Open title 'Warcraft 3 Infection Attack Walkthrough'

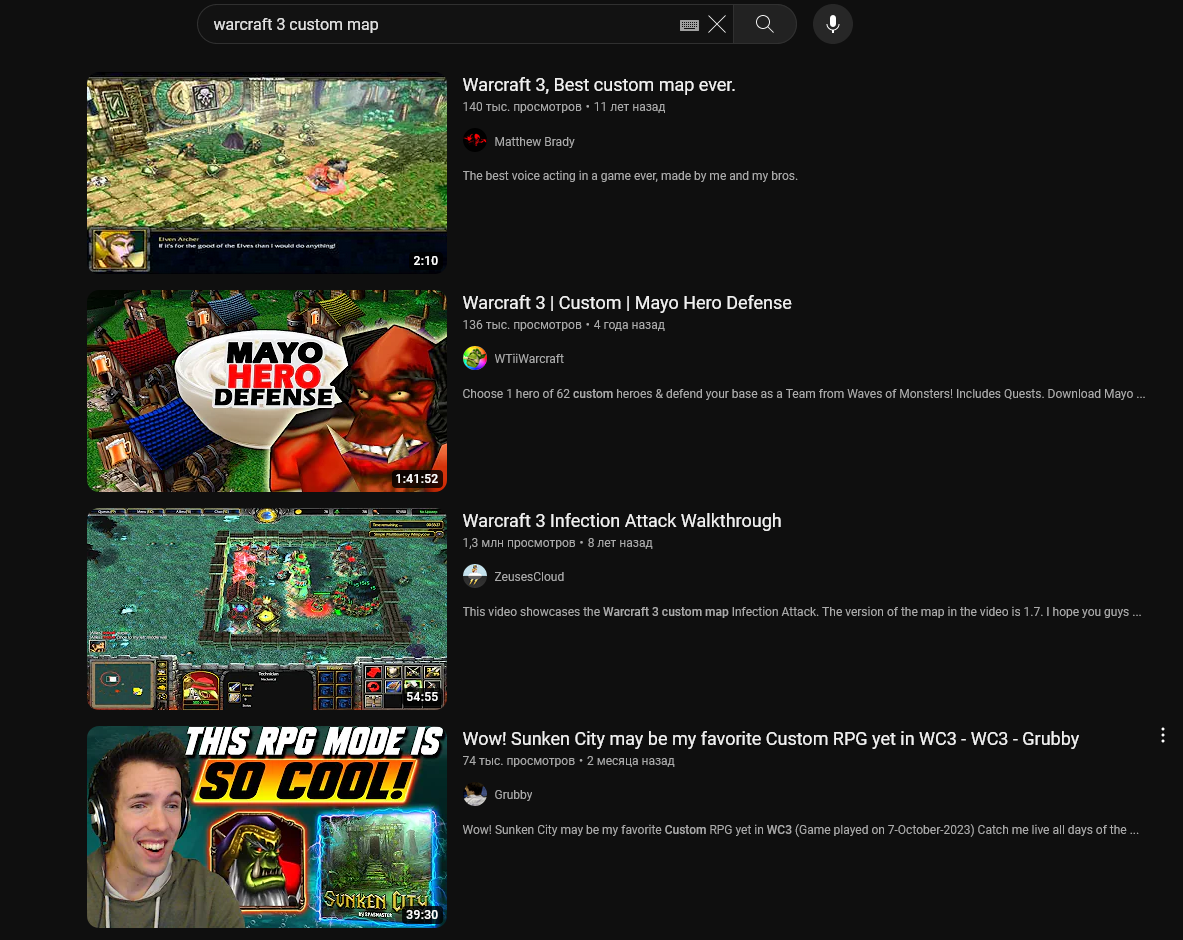[622, 521]
